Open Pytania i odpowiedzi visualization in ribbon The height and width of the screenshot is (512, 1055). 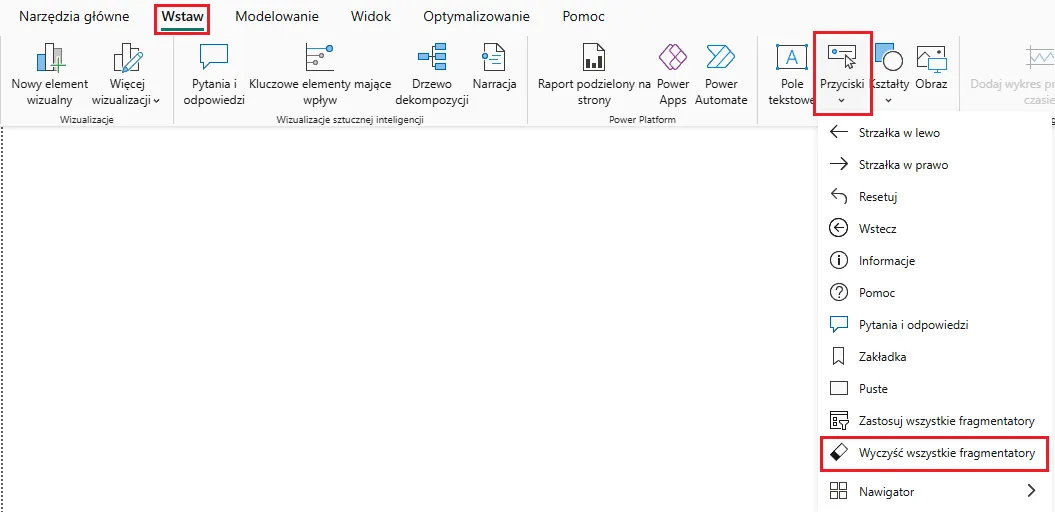click(214, 58)
